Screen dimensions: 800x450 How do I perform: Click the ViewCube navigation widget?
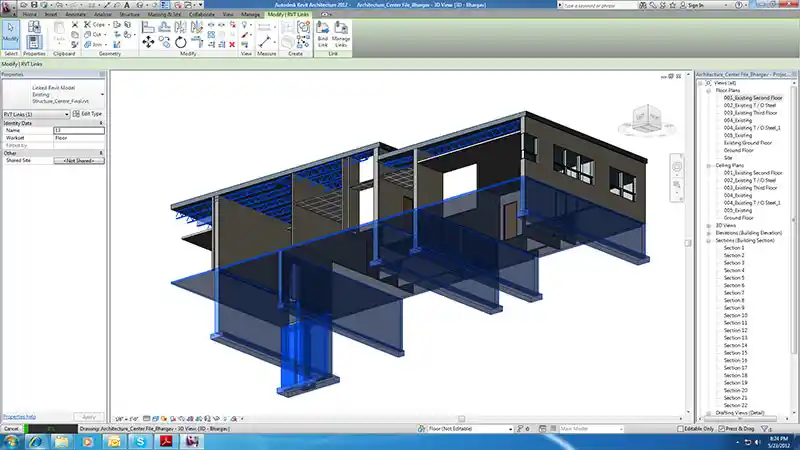click(647, 120)
